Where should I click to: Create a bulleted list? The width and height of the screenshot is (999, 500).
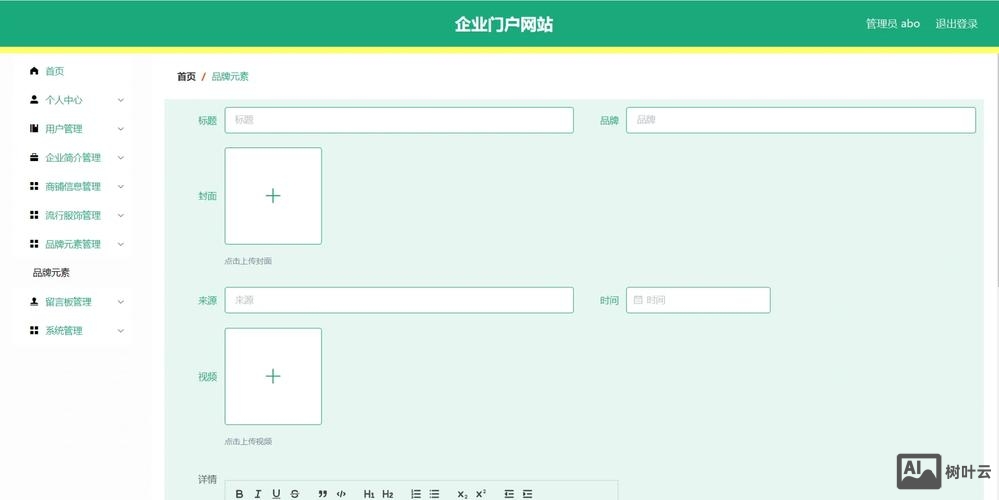434,494
